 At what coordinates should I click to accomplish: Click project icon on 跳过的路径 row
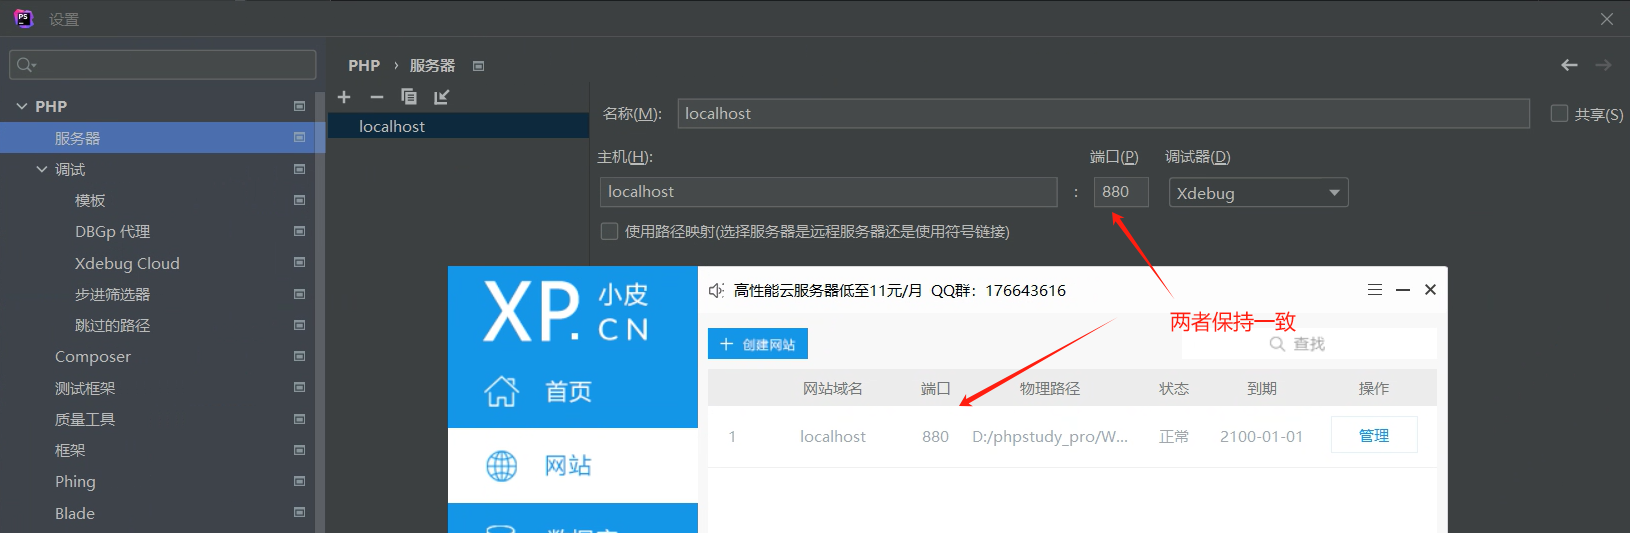(x=299, y=325)
